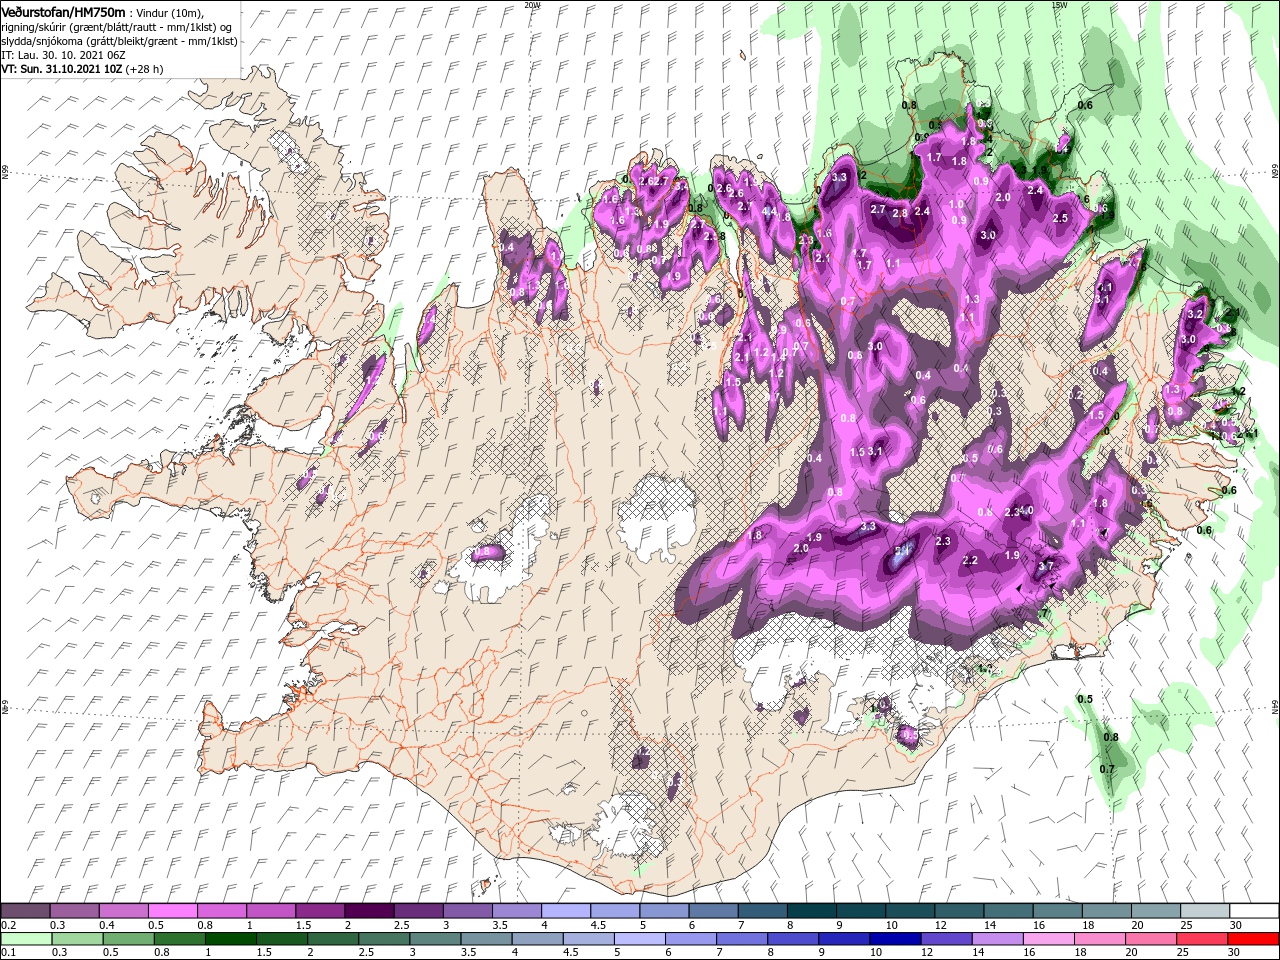
Task: Click the 0.5 value over the southeast ocean
Action: point(1085,699)
